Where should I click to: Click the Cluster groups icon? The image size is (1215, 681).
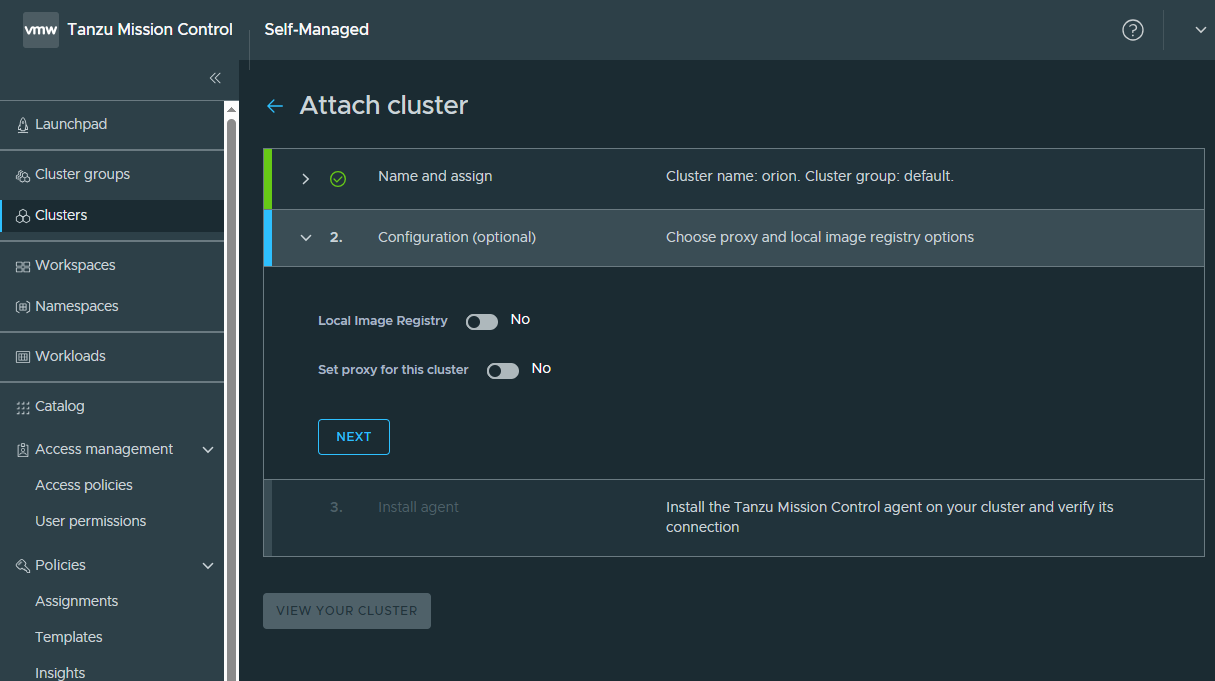pyautogui.click(x=23, y=175)
